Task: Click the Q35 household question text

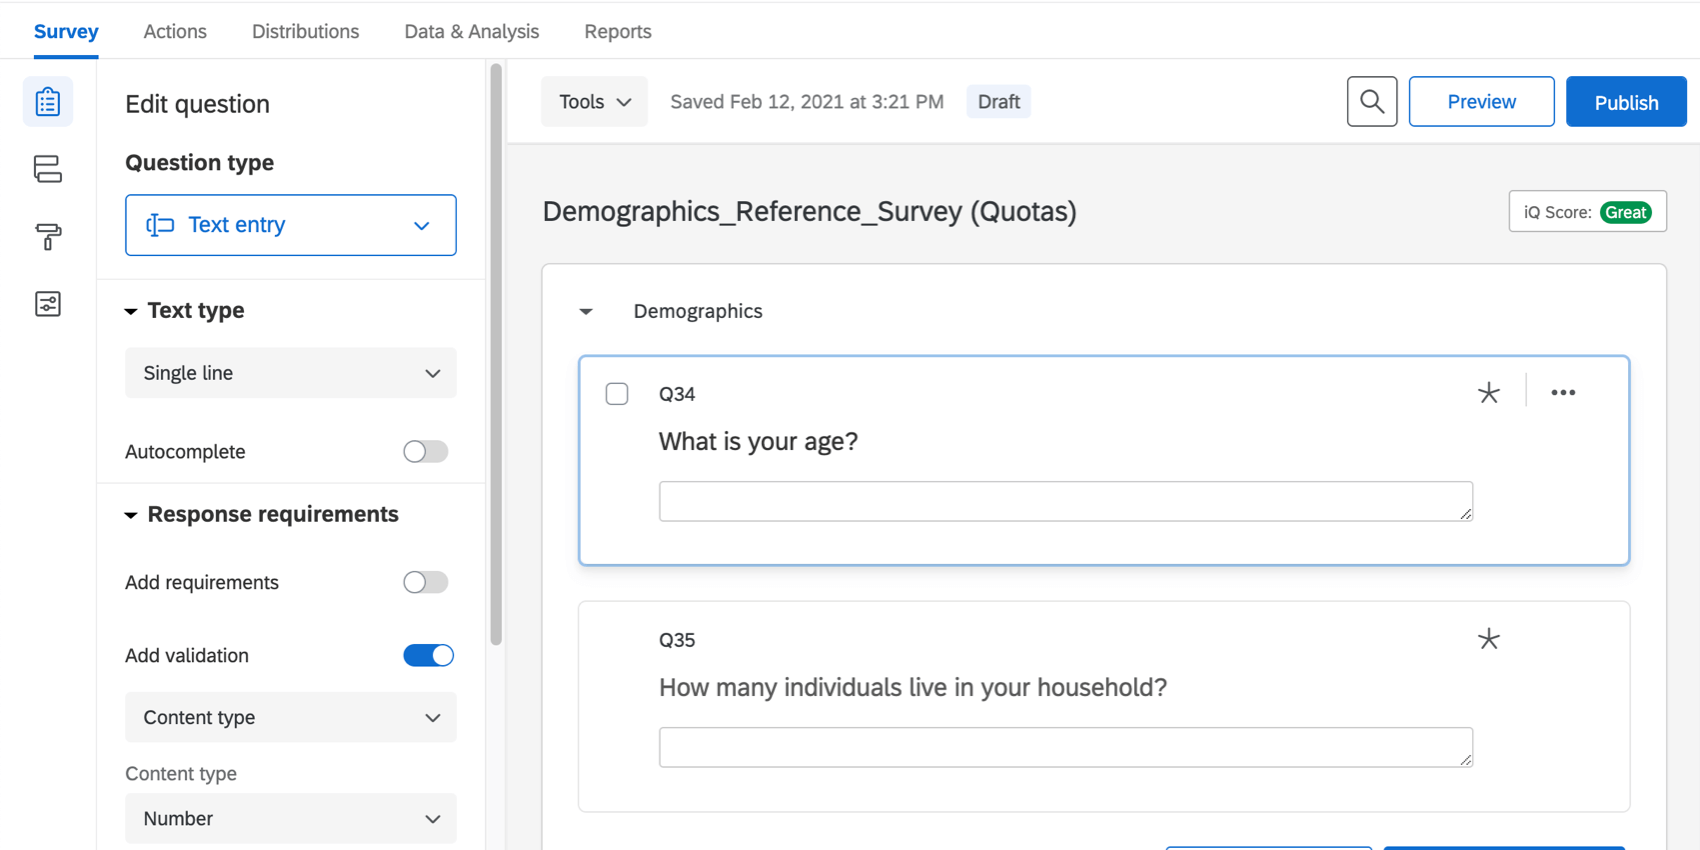Action: click(x=913, y=688)
